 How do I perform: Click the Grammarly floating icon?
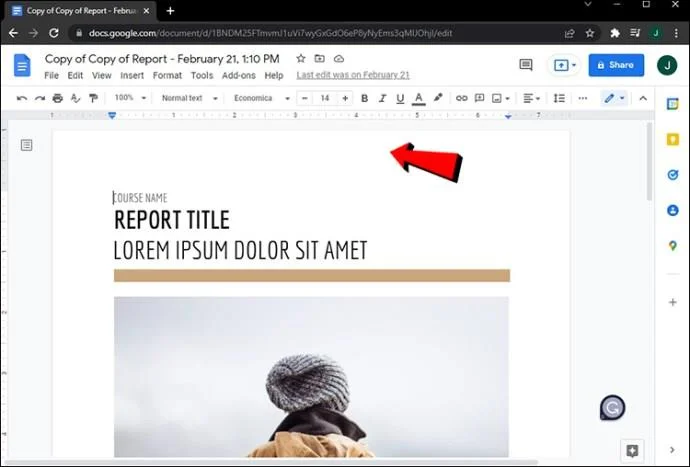point(612,408)
